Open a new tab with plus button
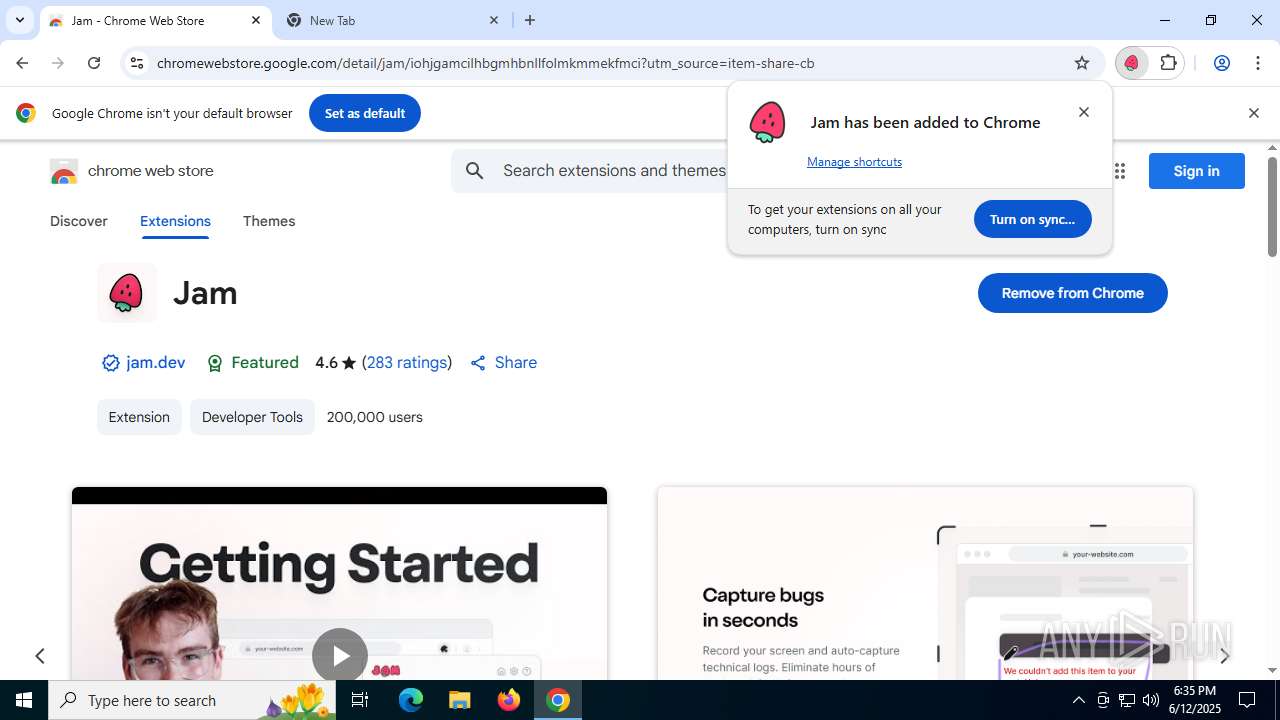Screen dimensions: 1280x720 [x=530, y=20]
